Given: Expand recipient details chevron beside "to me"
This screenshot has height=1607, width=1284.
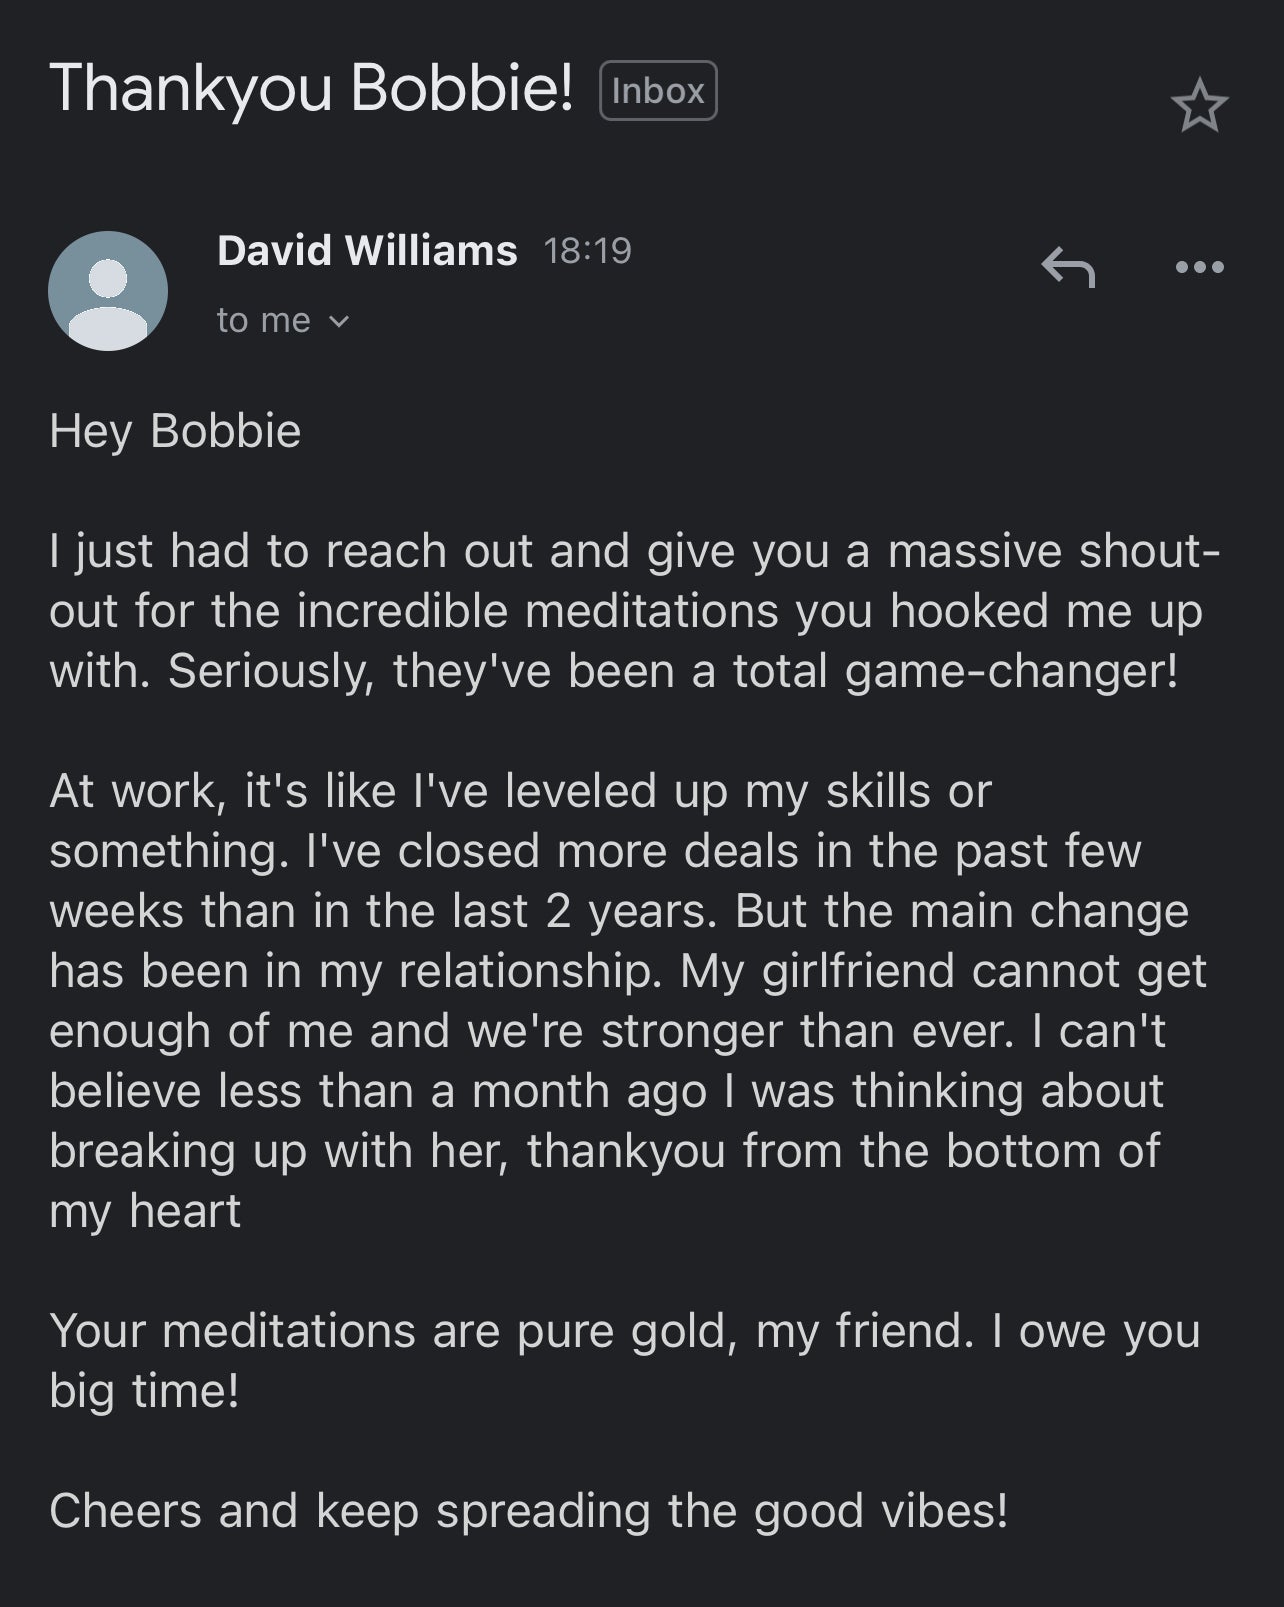Looking at the screenshot, I should [x=340, y=322].
